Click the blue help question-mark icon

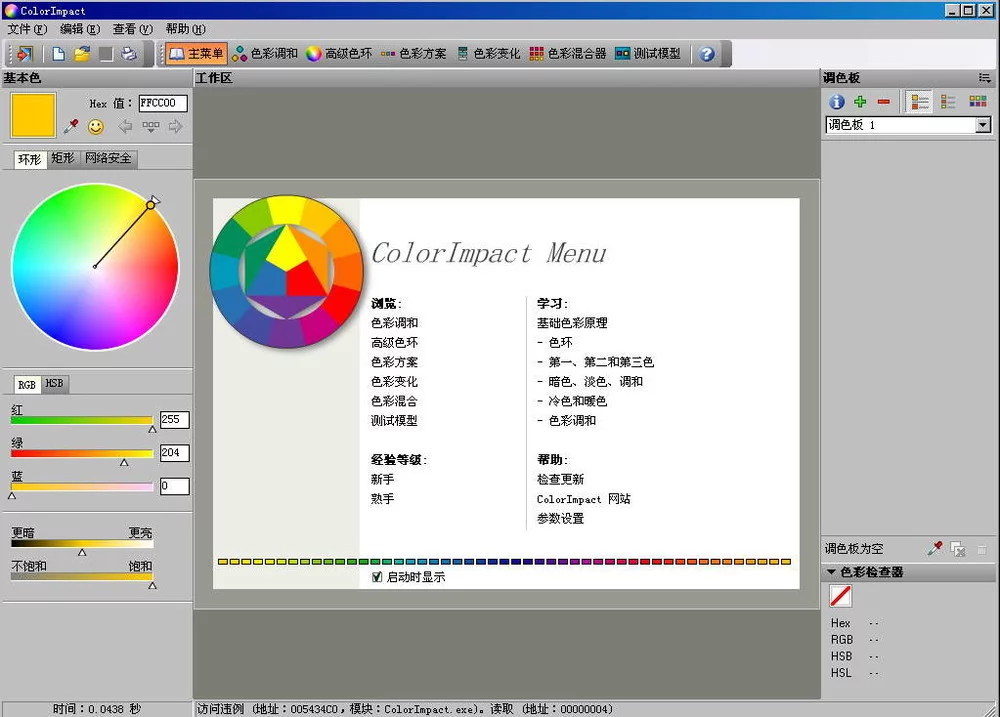point(707,54)
